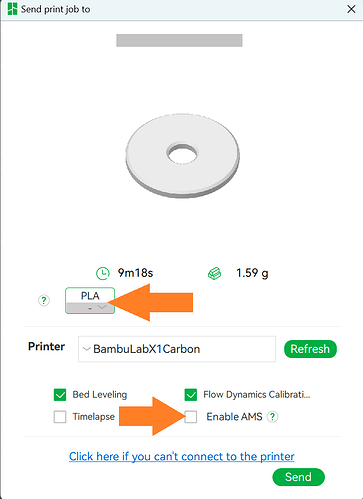The image size is (363, 499).
Task: Open the Enable AMS help icon
Action: click(x=272, y=417)
